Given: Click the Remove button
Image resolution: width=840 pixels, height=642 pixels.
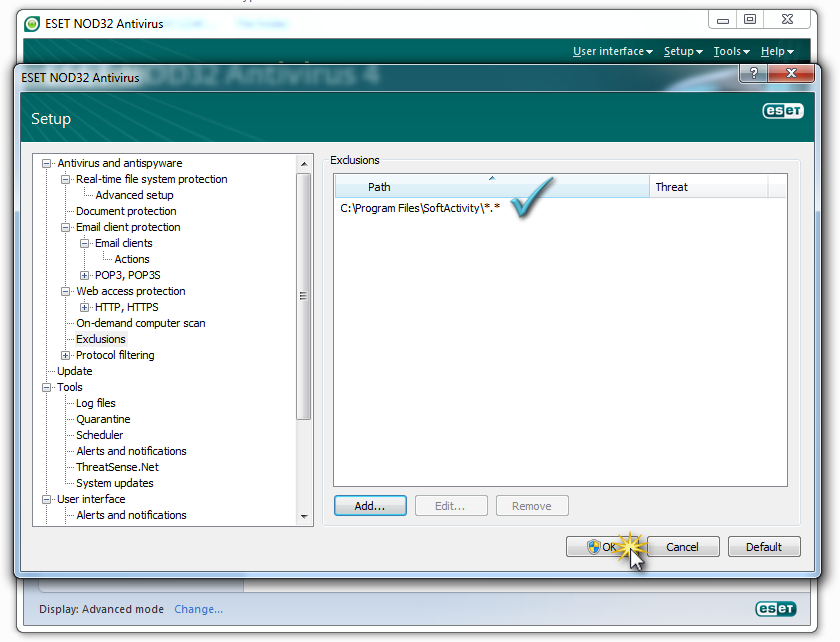Looking at the screenshot, I should pos(532,506).
